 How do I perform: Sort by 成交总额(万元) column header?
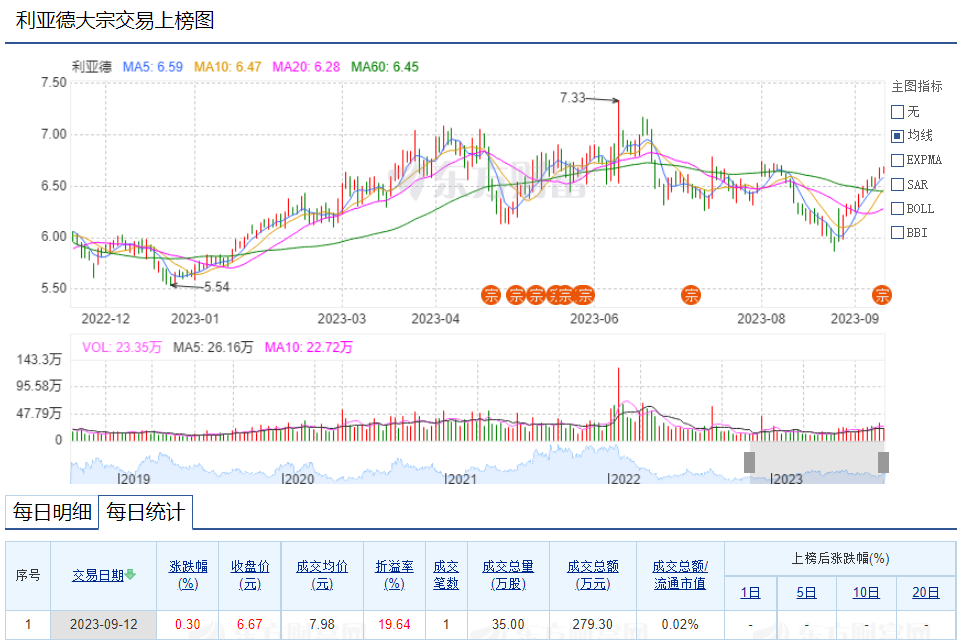point(593,574)
